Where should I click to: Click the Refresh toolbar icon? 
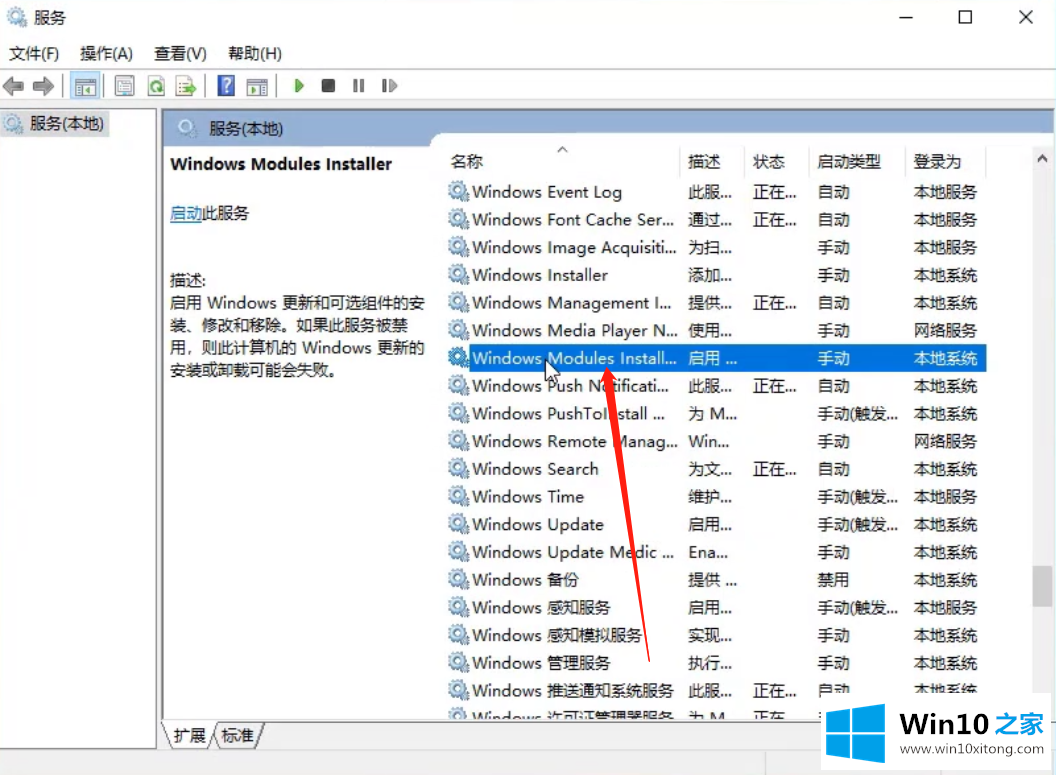point(156,86)
